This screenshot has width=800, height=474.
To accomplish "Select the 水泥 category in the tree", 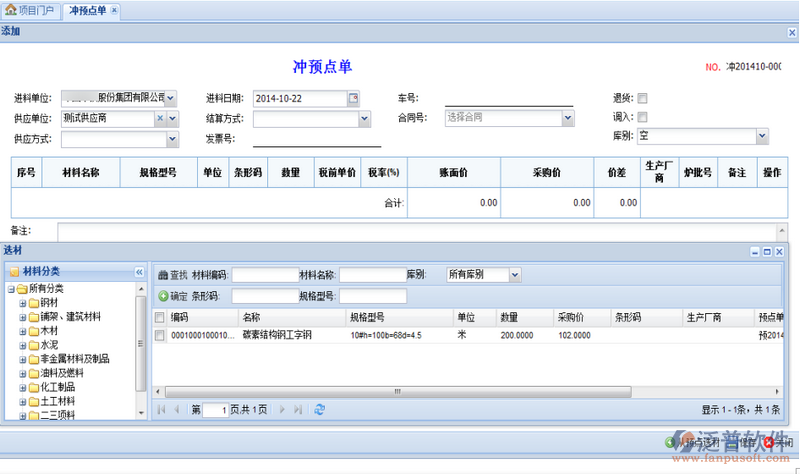I will (50, 345).
